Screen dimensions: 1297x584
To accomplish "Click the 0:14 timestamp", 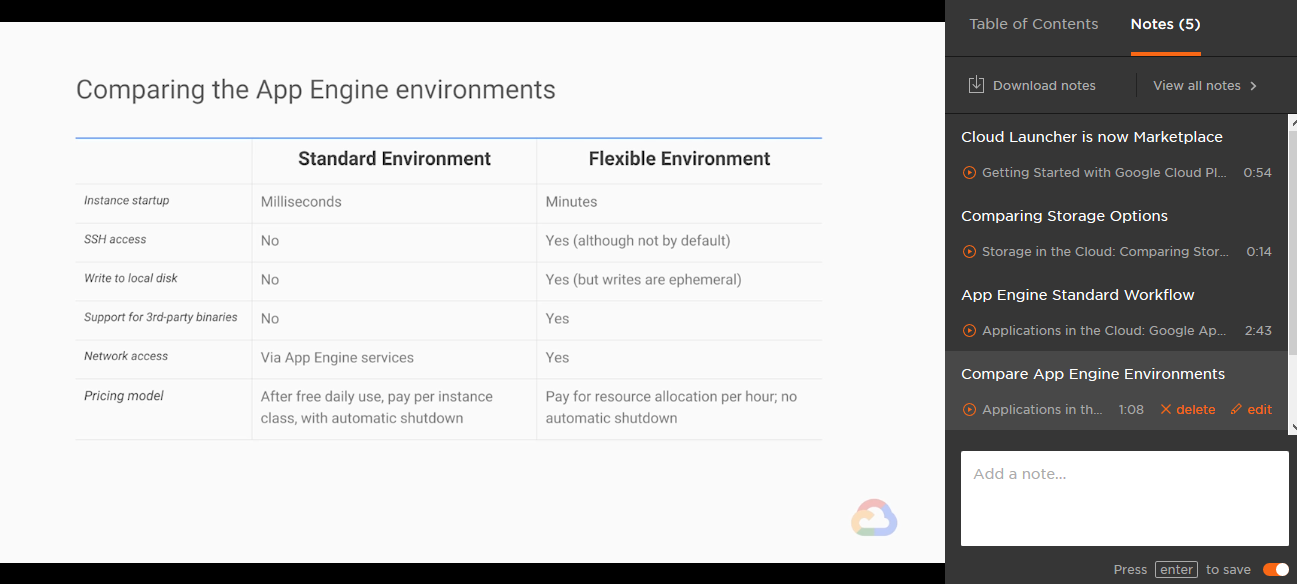I will click(1259, 252).
